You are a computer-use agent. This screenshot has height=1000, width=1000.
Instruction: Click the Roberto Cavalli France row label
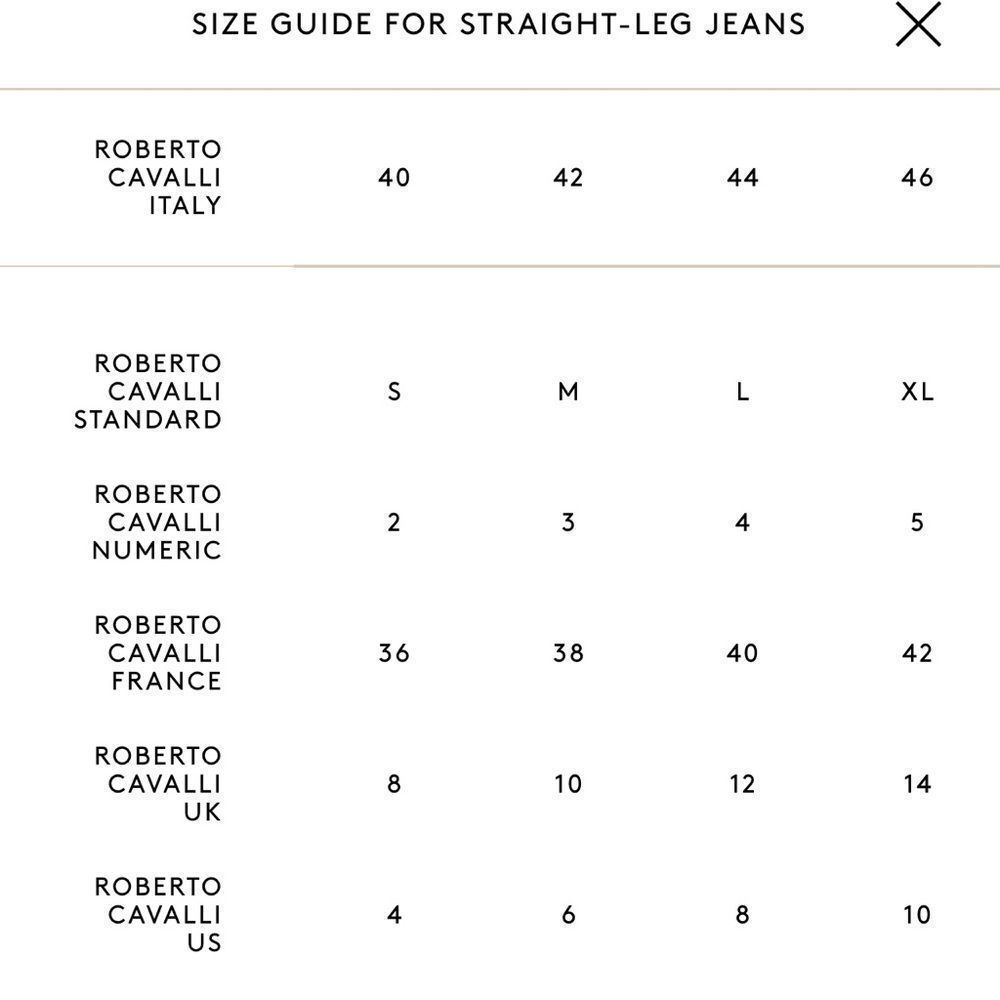coord(157,653)
